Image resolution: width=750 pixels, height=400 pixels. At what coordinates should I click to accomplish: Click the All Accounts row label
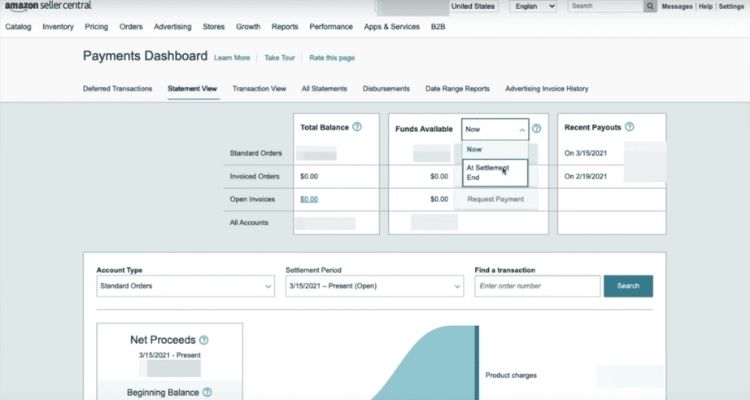(x=249, y=222)
